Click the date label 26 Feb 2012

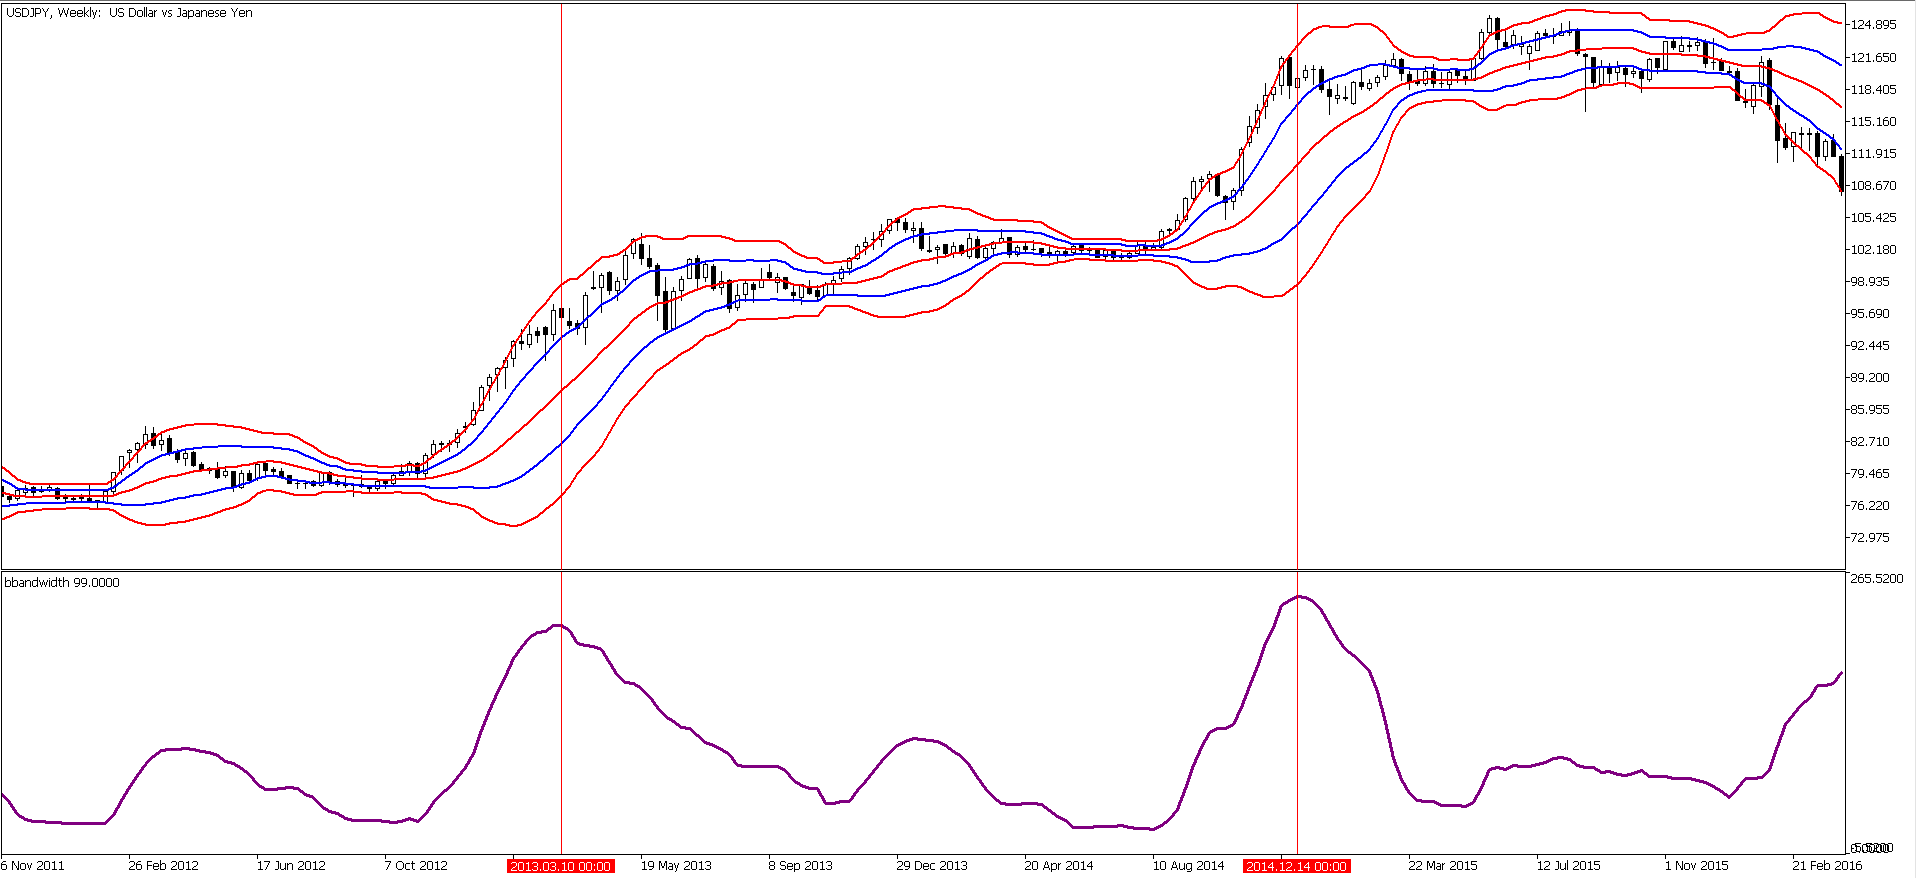(x=163, y=866)
